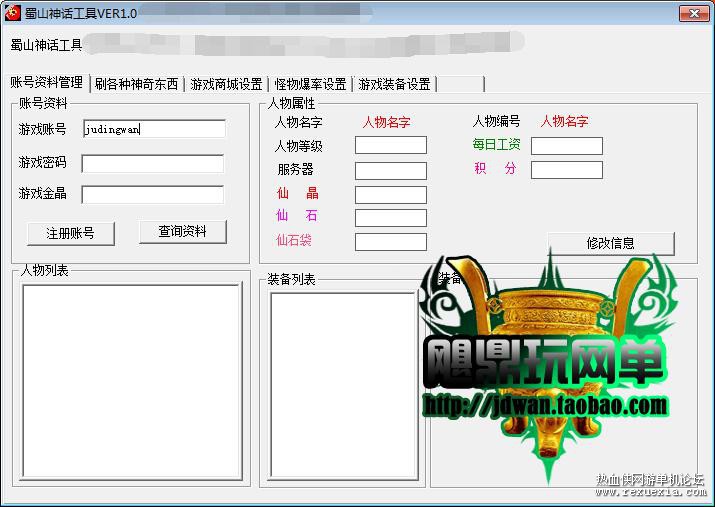The width and height of the screenshot is (715, 507).
Task: Click the 蜀山神话工具 heading label
Action: (x=46, y=45)
